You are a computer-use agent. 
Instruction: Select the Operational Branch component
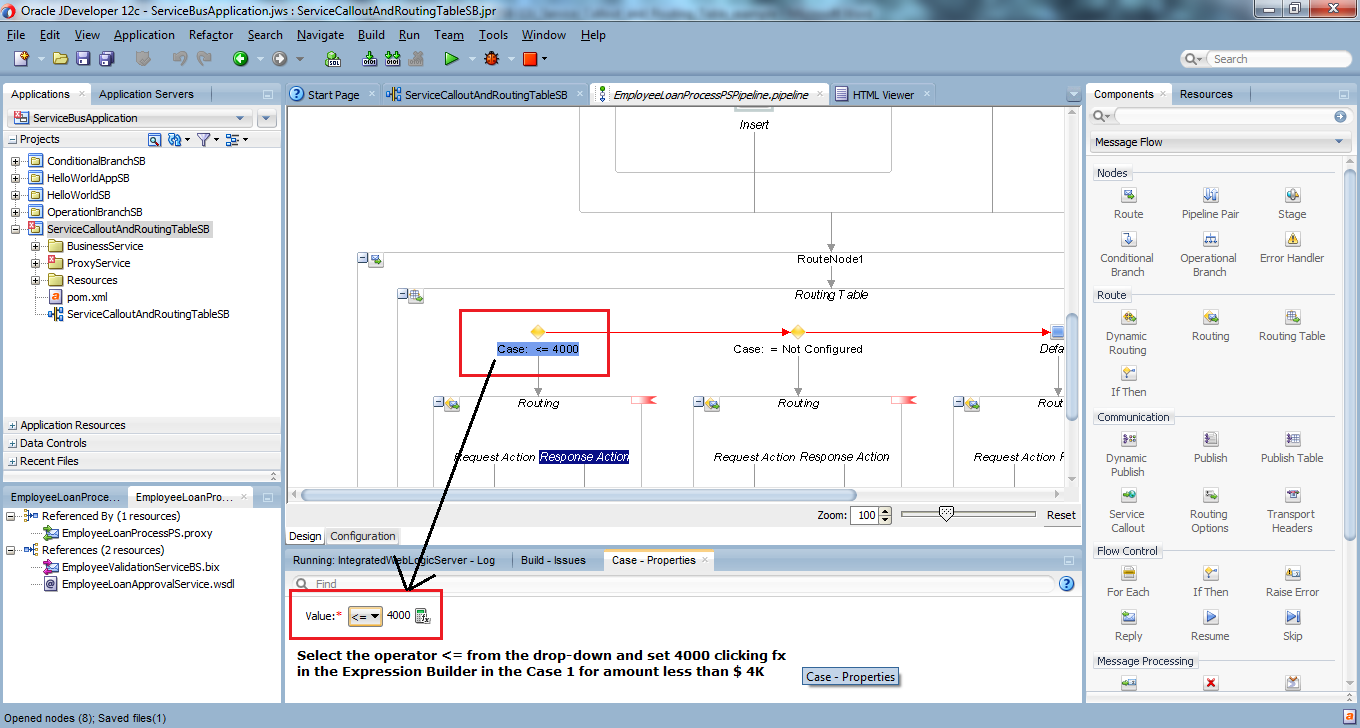1210,254
